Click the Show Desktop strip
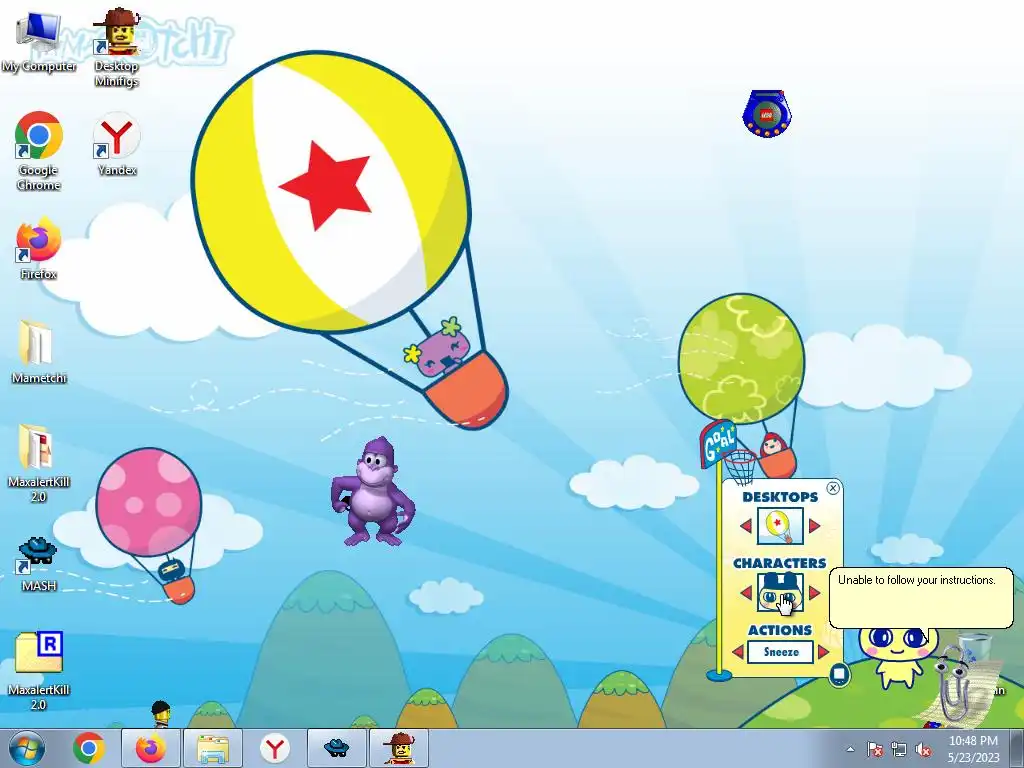This screenshot has width=1024, height=768. (1018, 748)
